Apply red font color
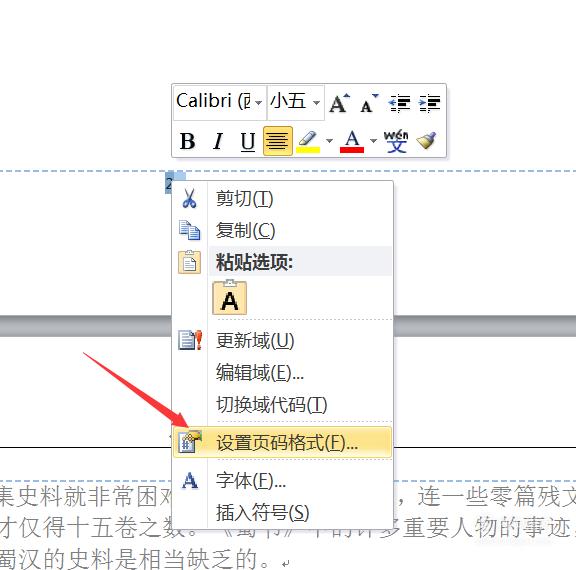The height and width of the screenshot is (570, 576). point(352,142)
